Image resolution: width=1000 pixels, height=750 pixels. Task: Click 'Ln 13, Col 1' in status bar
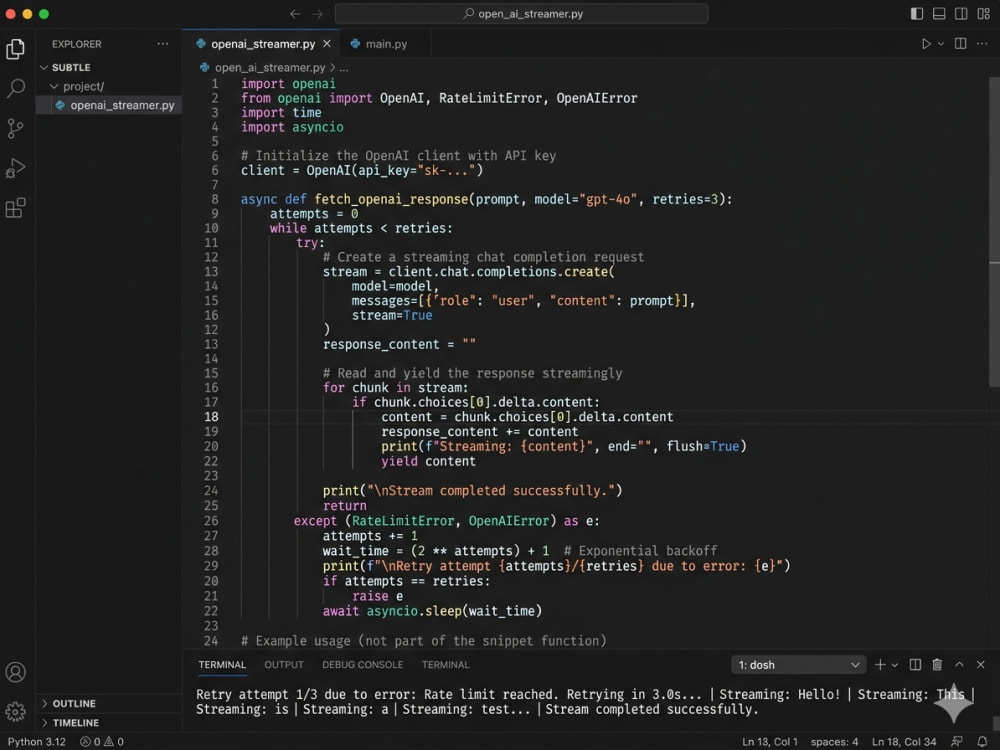click(770, 742)
